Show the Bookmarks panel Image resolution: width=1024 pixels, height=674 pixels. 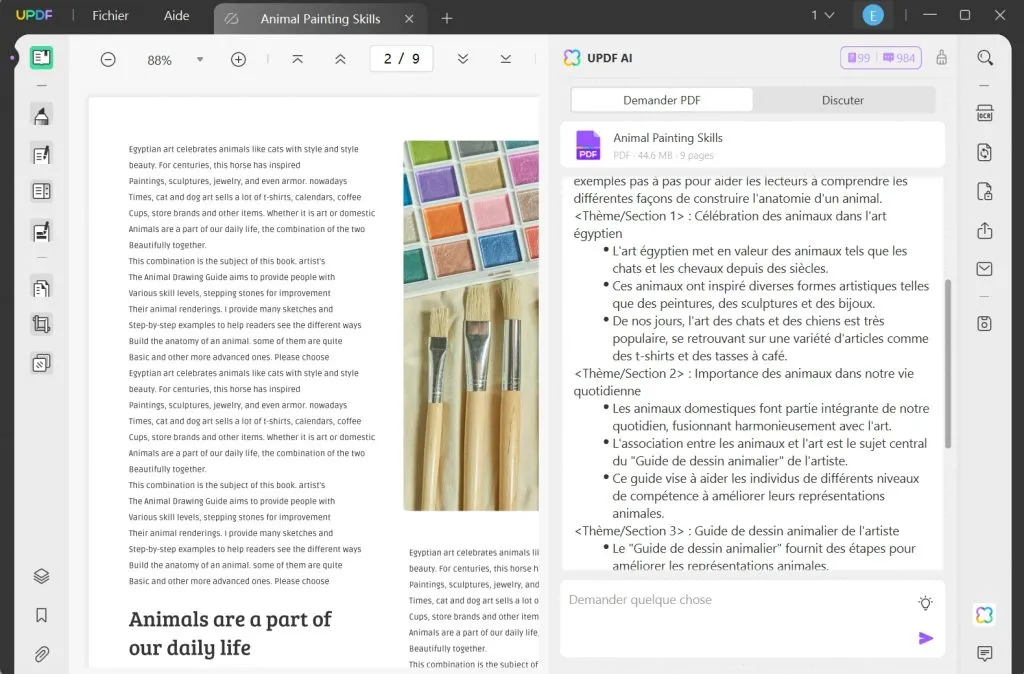click(x=41, y=615)
